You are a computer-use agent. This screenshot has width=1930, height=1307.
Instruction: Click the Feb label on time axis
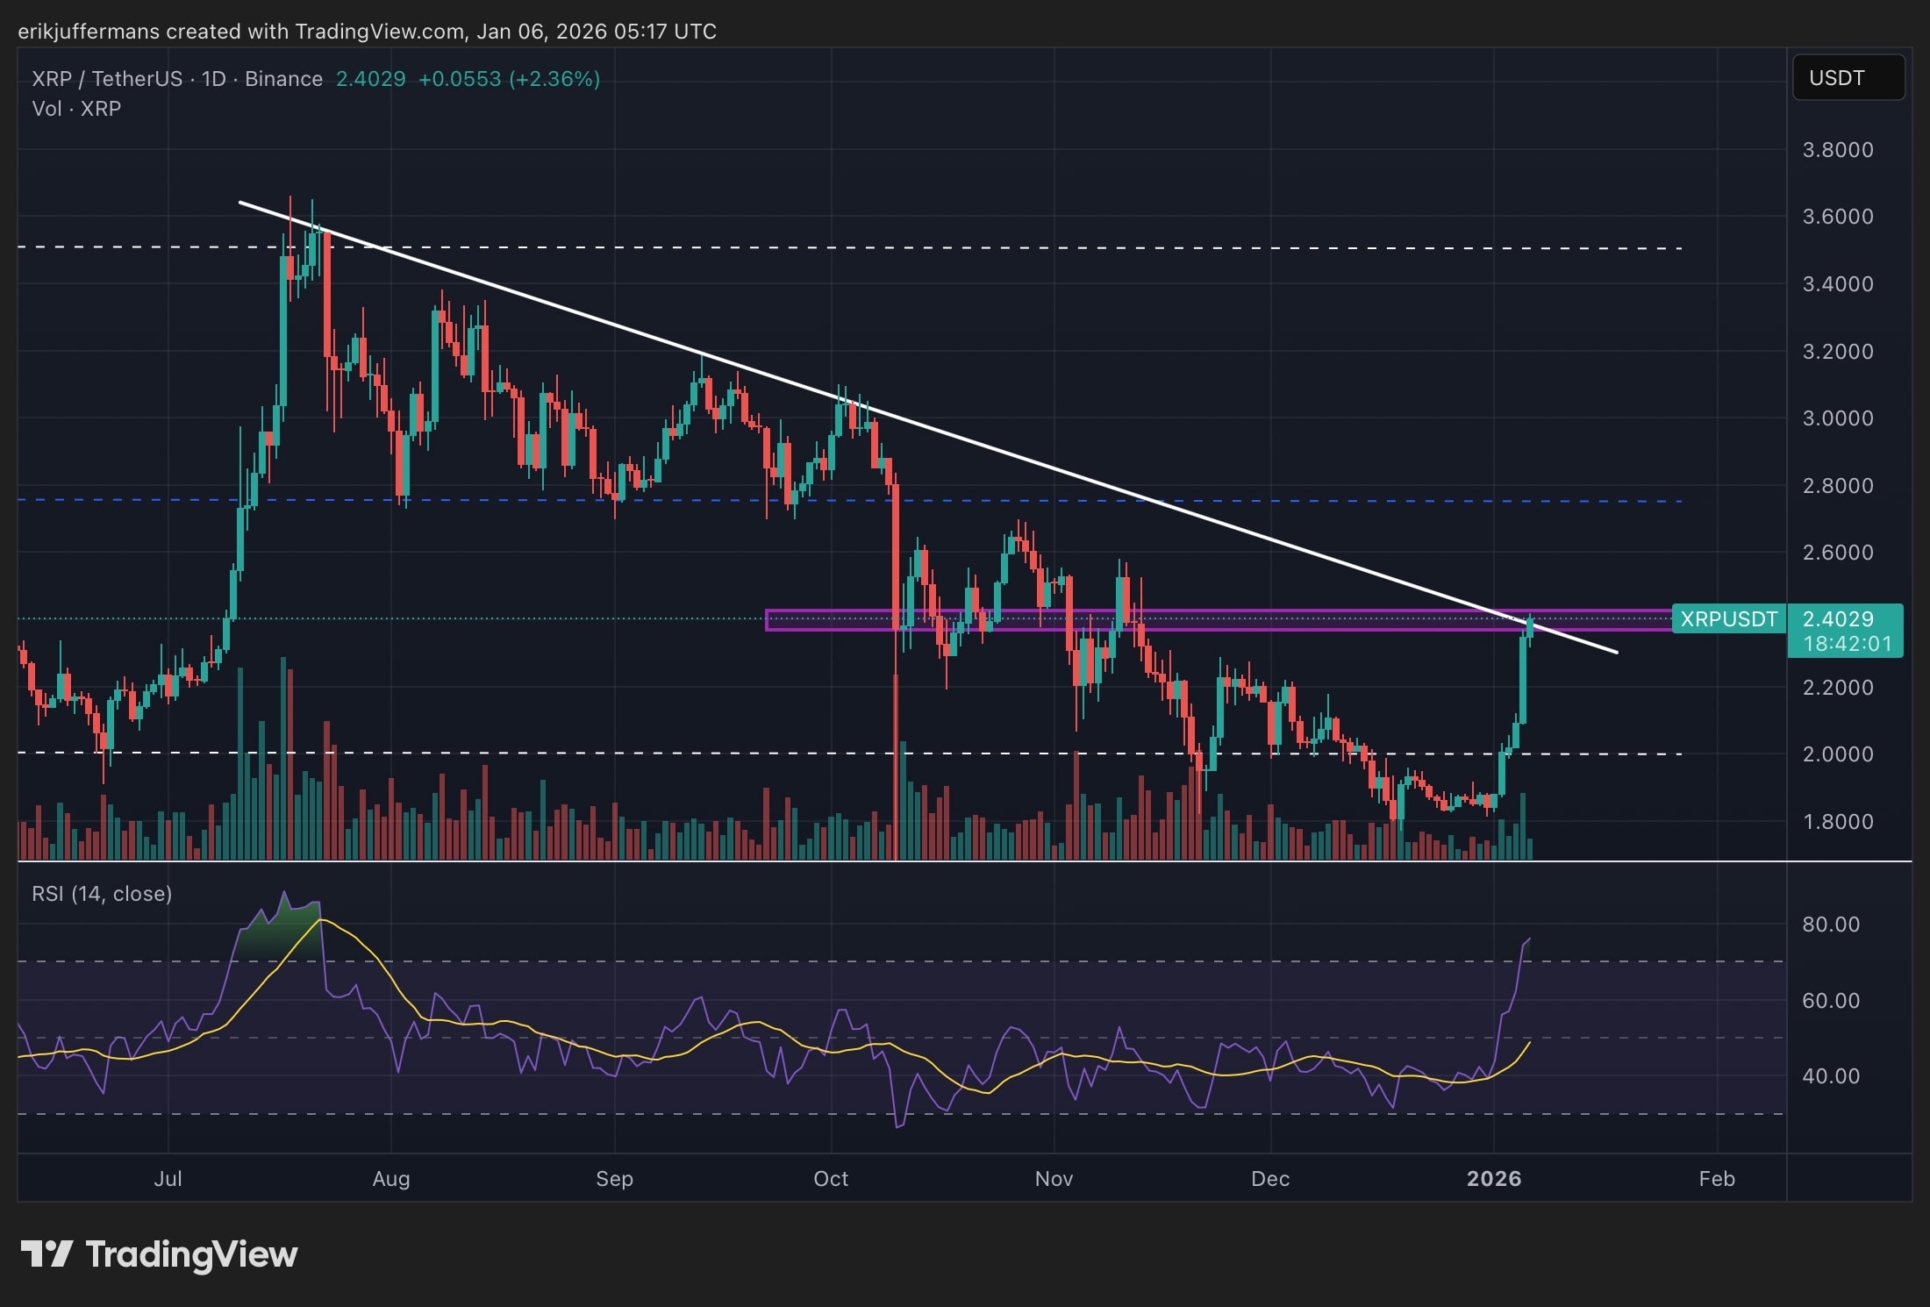coord(1716,1179)
